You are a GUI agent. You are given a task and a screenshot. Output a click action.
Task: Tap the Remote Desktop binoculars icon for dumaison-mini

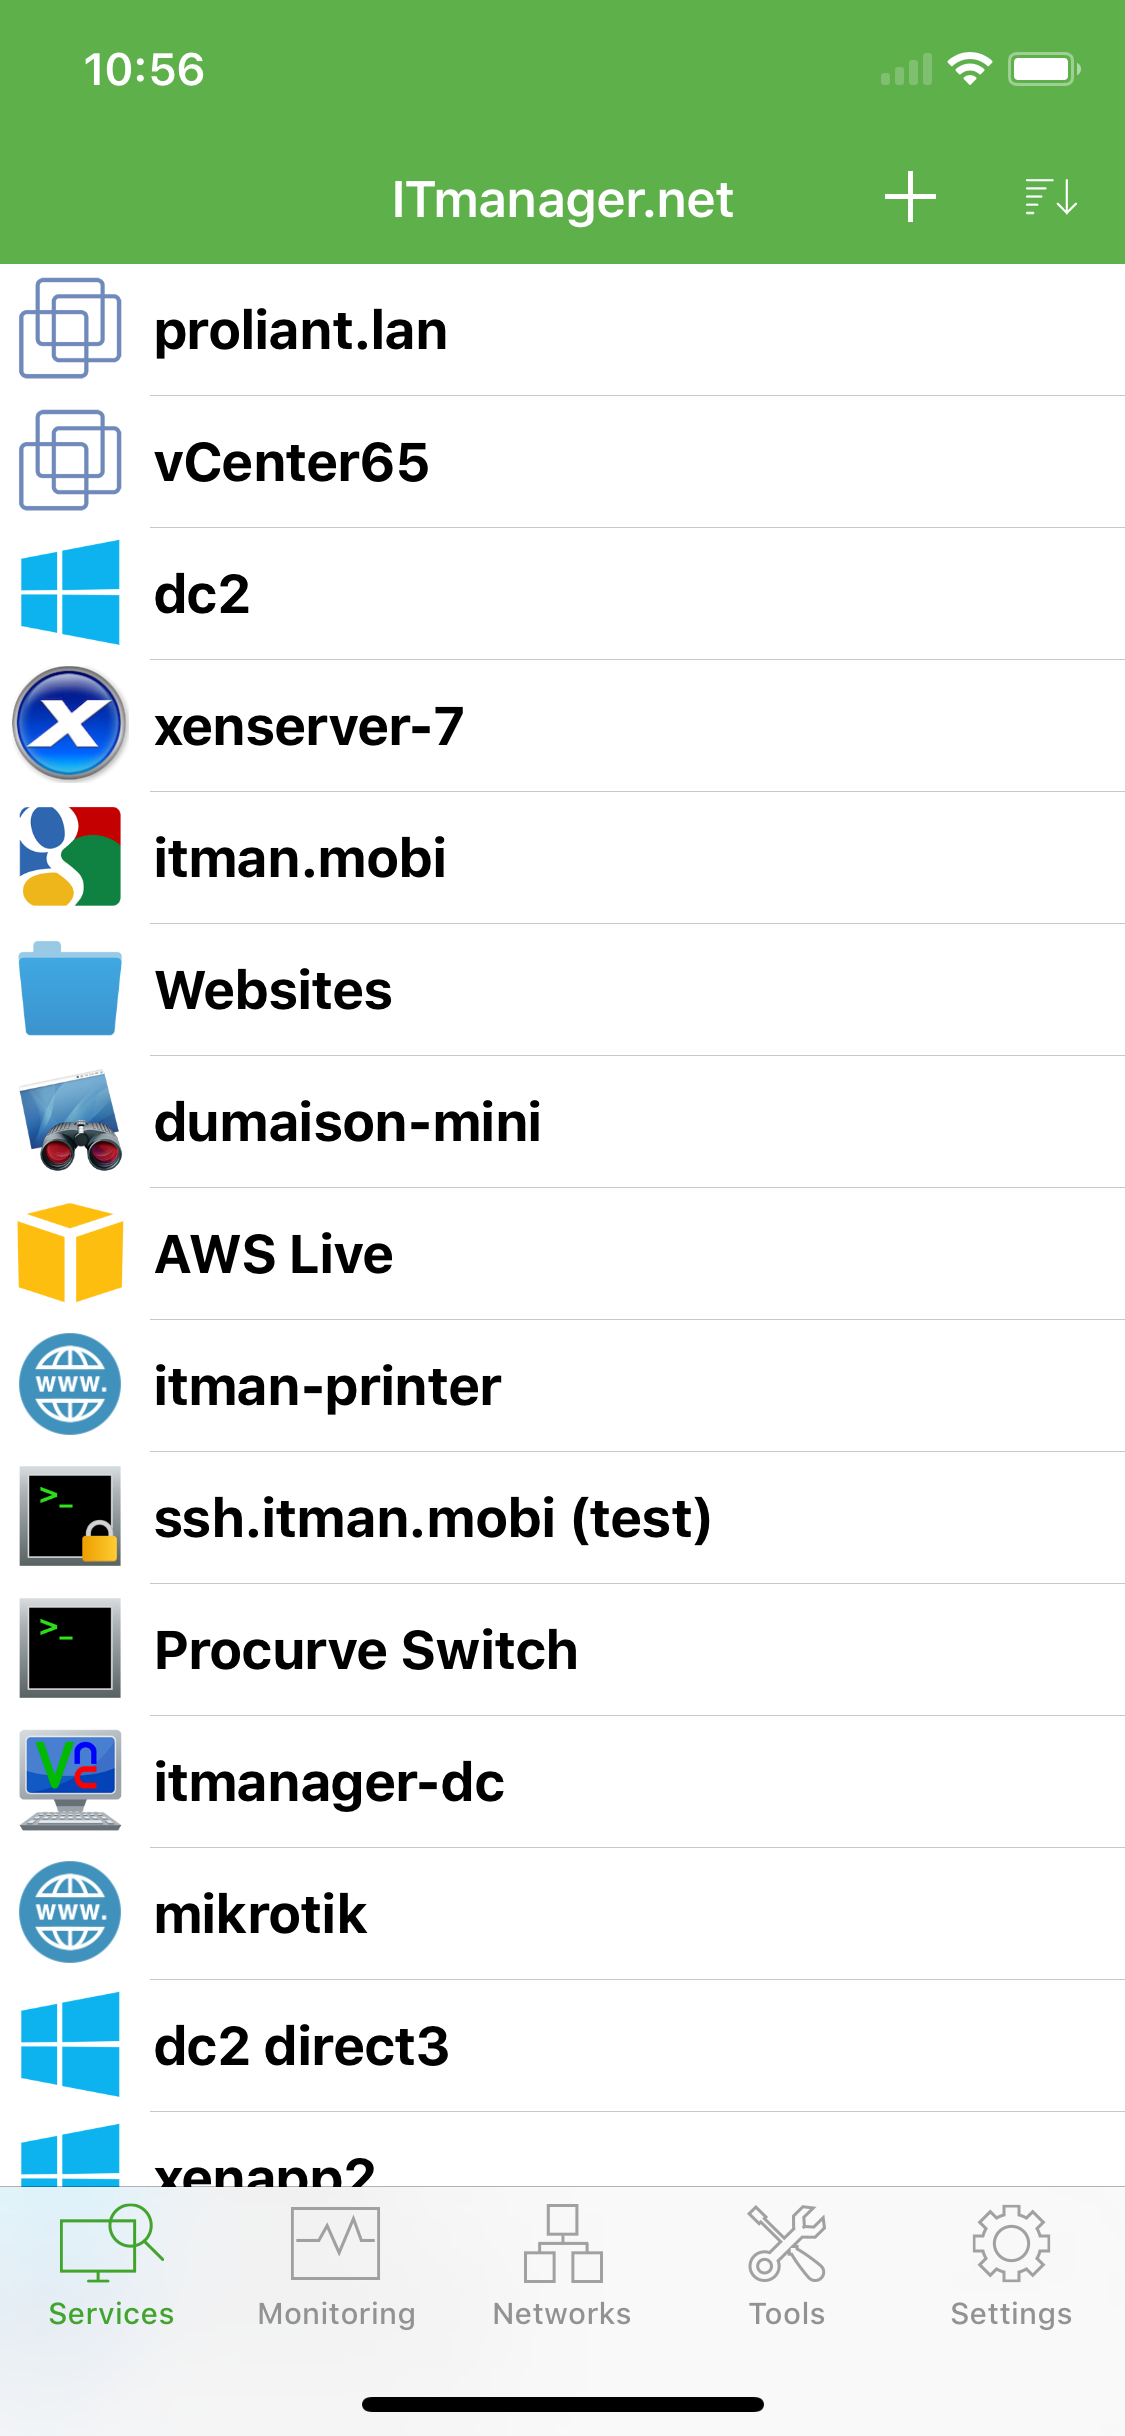coord(69,1121)
